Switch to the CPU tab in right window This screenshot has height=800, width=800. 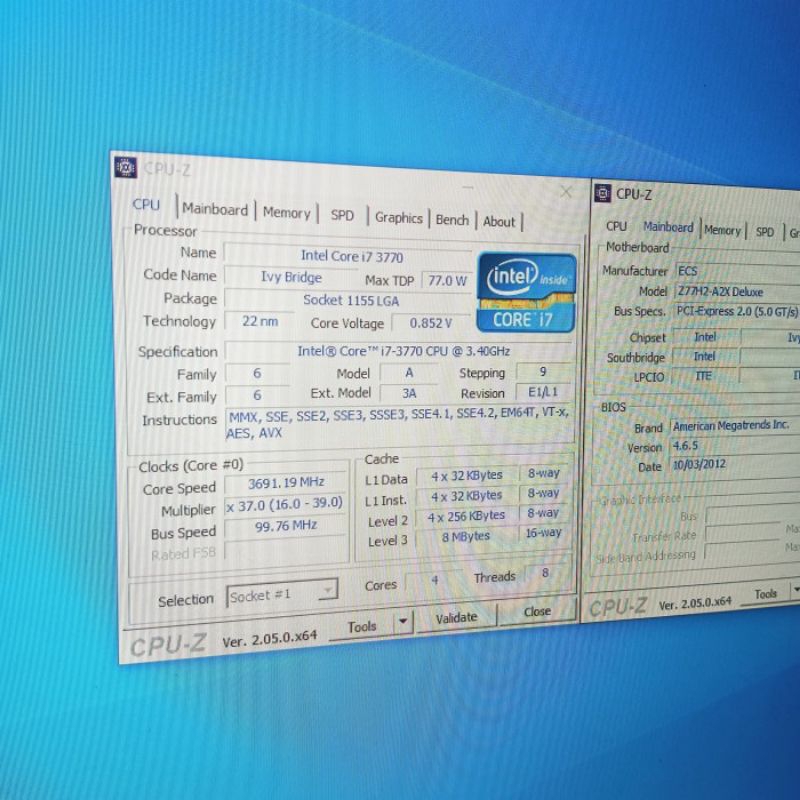tap(617, 226)
